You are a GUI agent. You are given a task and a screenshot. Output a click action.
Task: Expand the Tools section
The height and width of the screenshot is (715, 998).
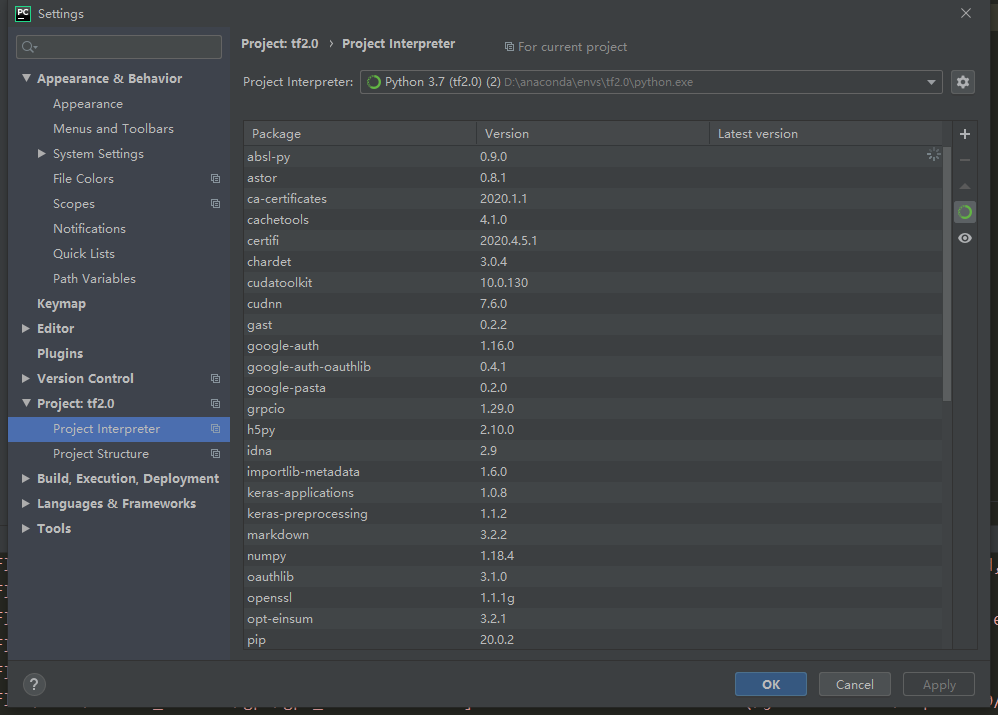(25, 528)
